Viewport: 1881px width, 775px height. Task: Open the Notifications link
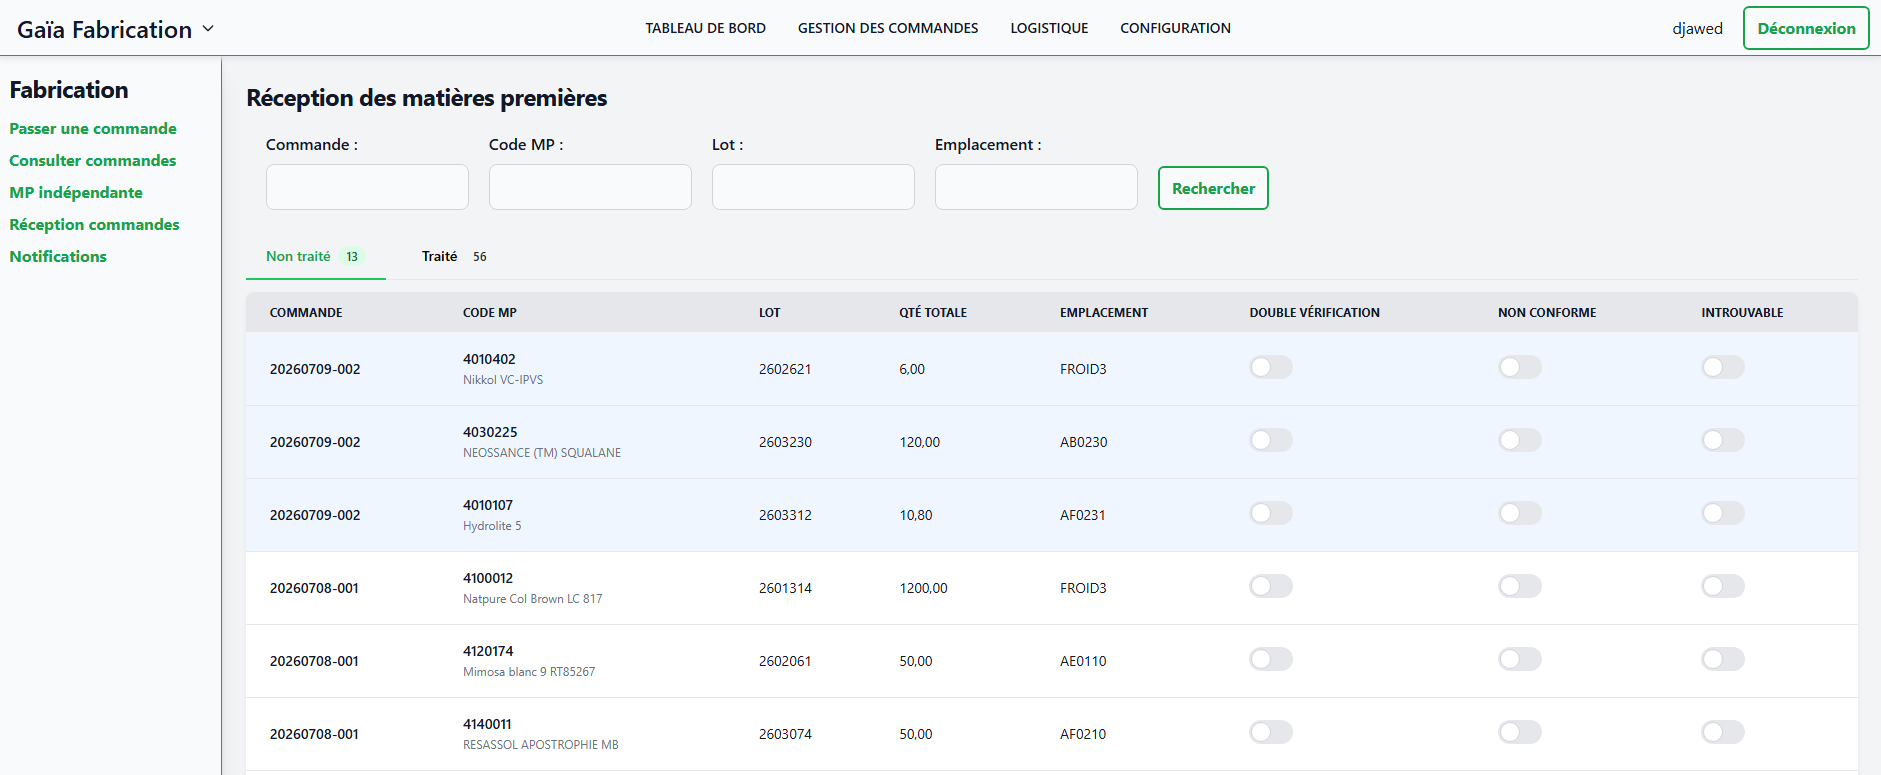pos(58,256)
